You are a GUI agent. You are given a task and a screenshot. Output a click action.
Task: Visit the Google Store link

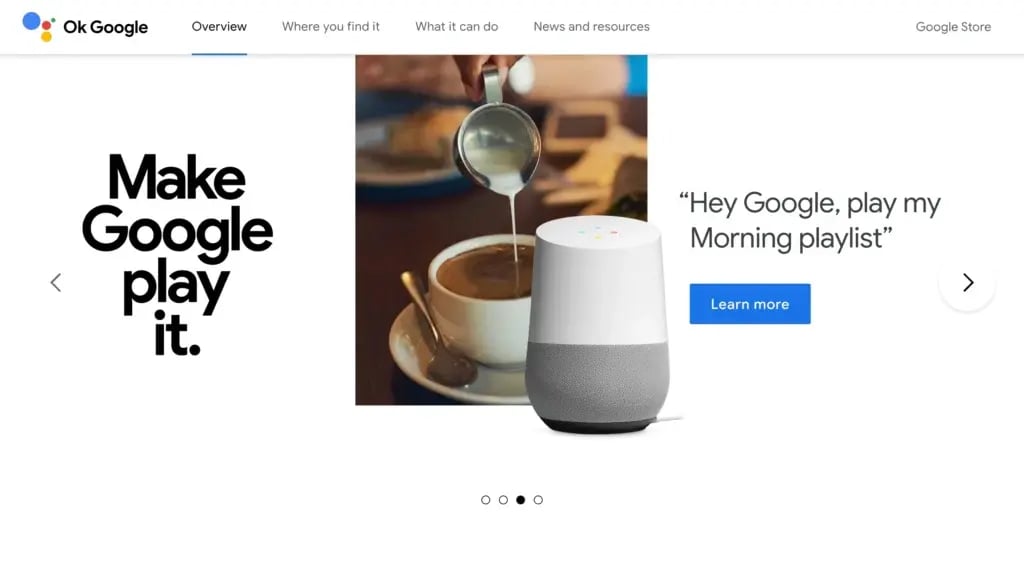[x=953, y=27]
